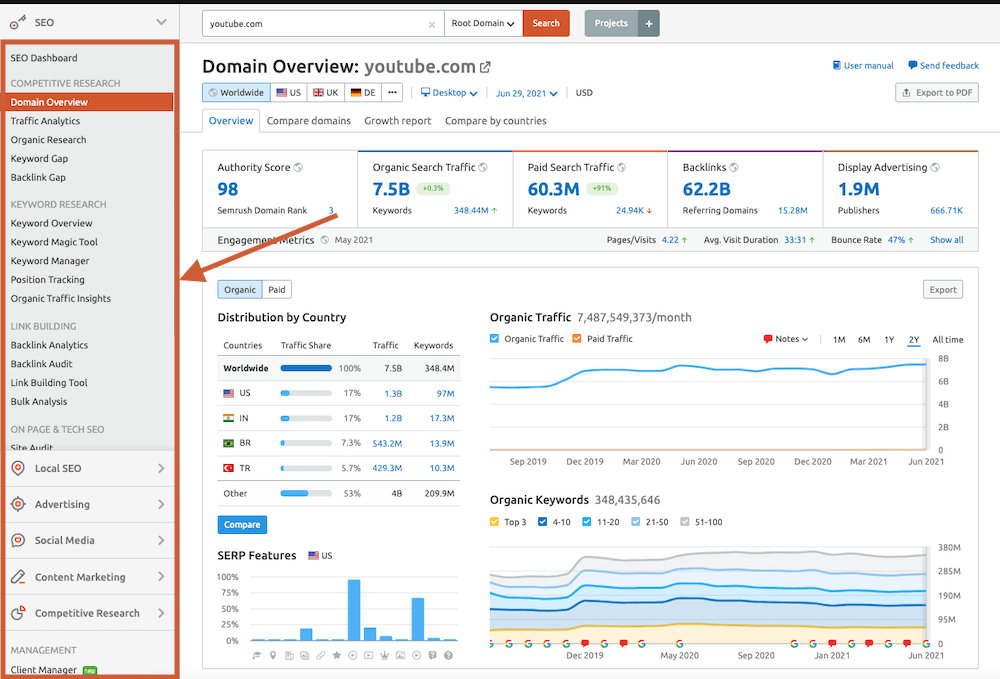The image size is (1000, 679).
Task: Open more countries ellipsis menu
Action: (x=392, y=92)
